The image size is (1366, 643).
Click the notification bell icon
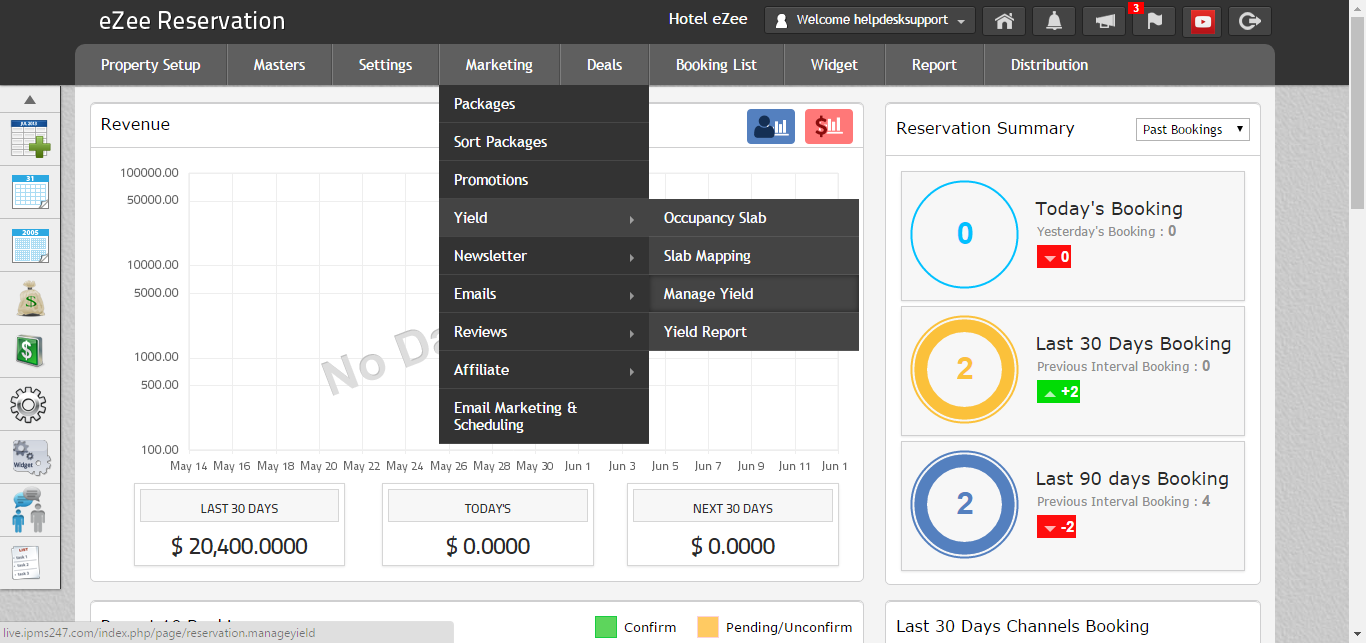click(1054, 20)
